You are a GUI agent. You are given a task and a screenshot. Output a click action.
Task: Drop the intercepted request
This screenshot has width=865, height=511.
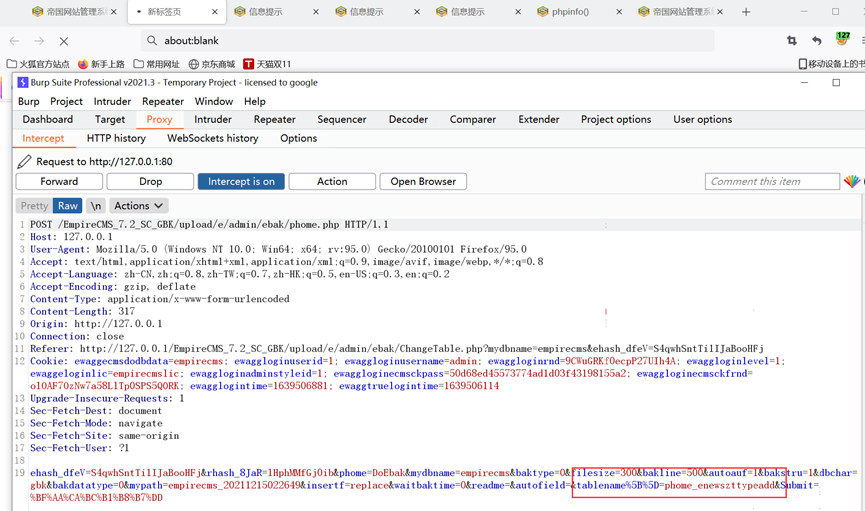coord(150,182)
